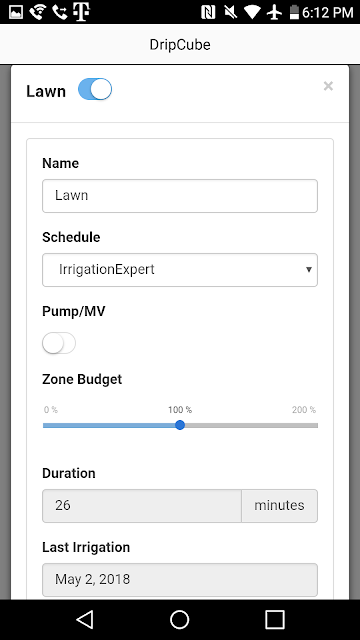The width and height of the screenshot is (360, 640).
Task: Click the Name field containing Lawn
Action: click(180, 196)
